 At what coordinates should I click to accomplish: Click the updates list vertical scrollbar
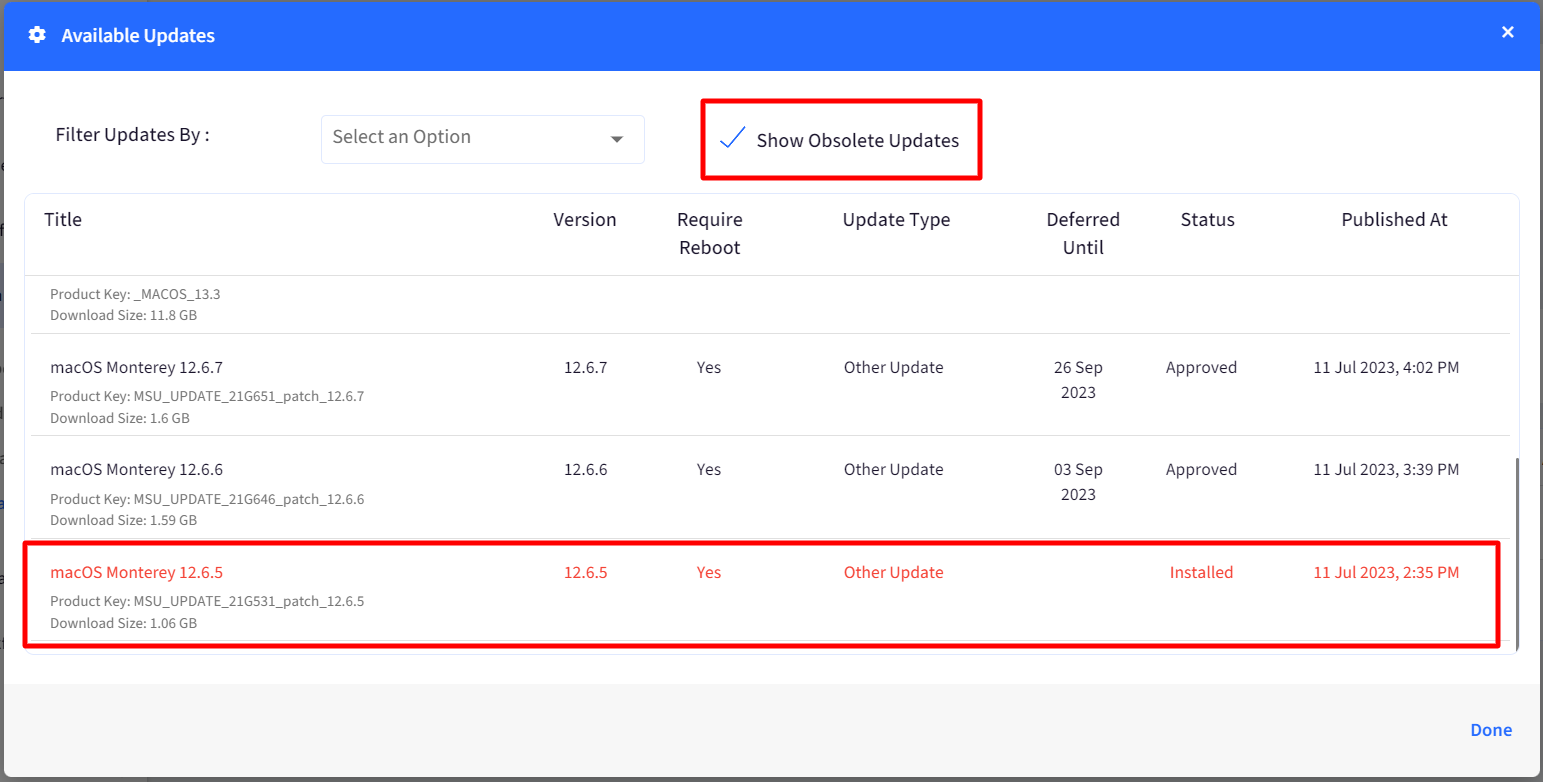[x=1516, y=553]
